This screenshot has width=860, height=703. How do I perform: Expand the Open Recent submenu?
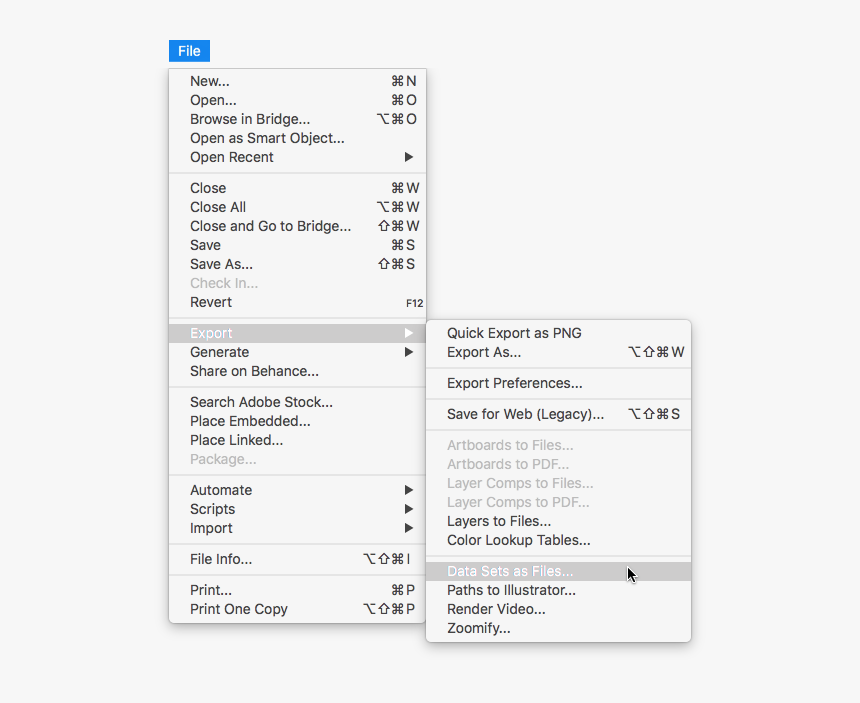(231, 157)
